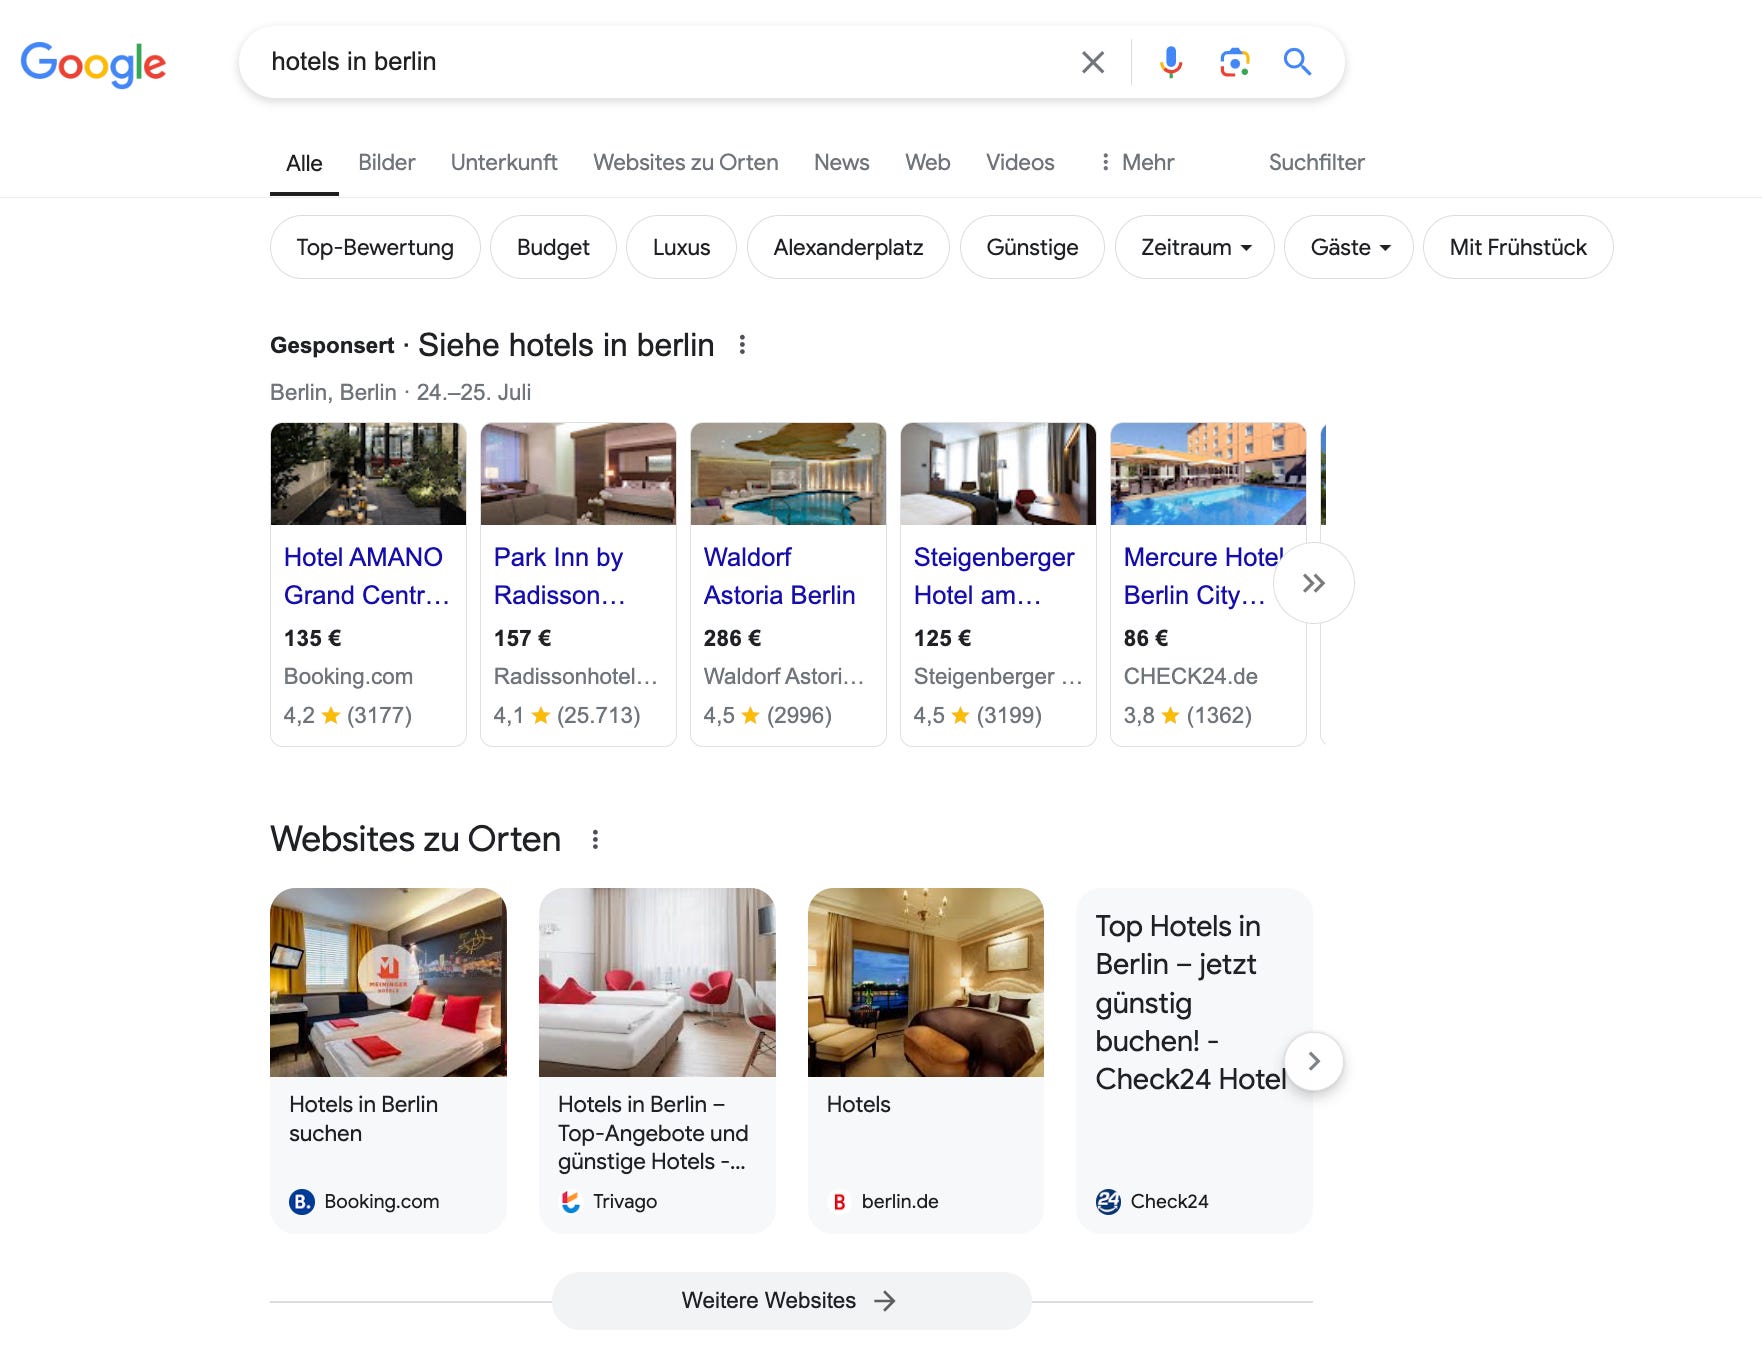Open Waldorf Astoria Berlin link
This screenshot has height=1346, width=1762.
tap(780, 576)
